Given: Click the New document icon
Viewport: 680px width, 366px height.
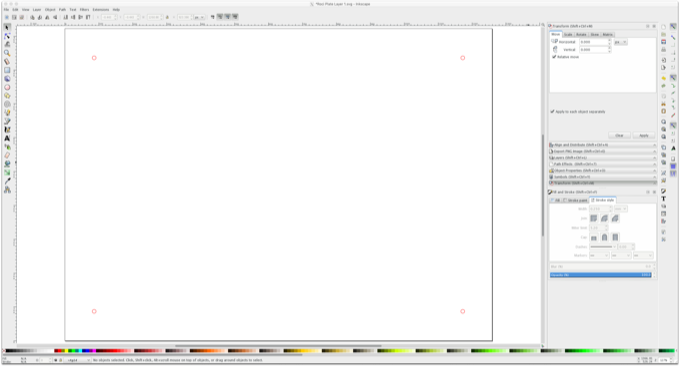Looking at the screenshot, I should [664, 27].
